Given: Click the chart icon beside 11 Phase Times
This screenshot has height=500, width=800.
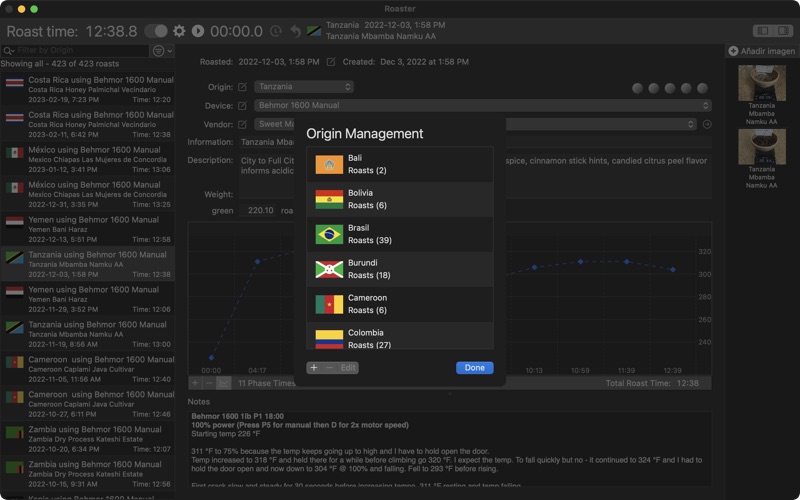Looking at the screenshot, I should point(223,383).
